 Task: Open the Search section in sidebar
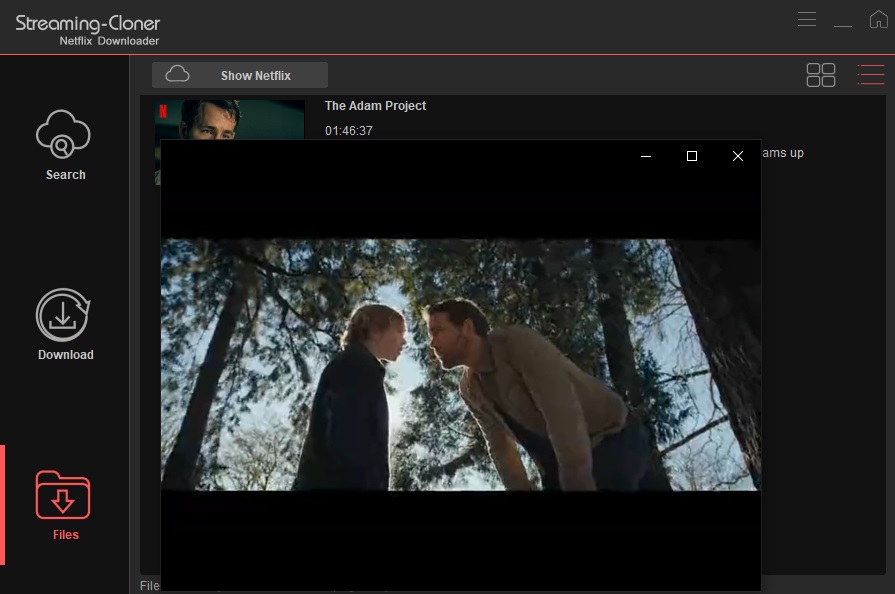click(x=64, y=146)
